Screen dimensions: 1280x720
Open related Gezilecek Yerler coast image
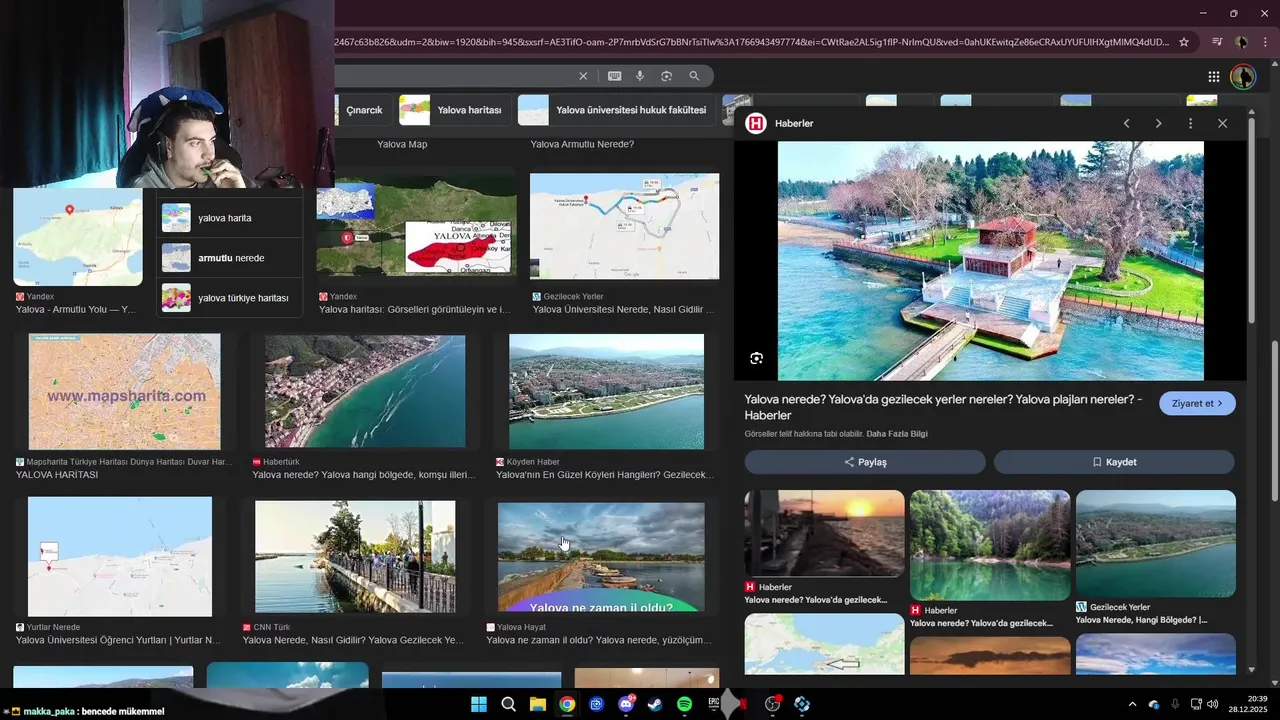[x=1156, y=543]
